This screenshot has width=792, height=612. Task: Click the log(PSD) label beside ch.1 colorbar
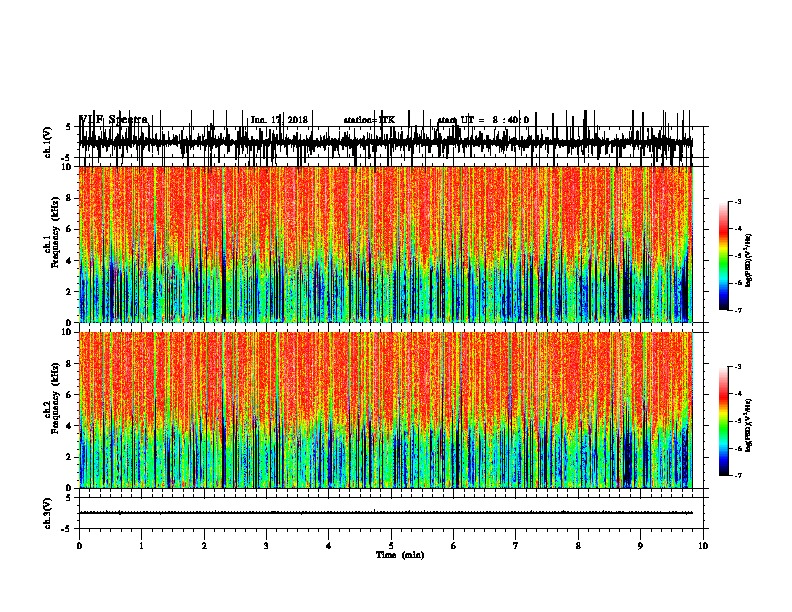(x=749, y=260)
